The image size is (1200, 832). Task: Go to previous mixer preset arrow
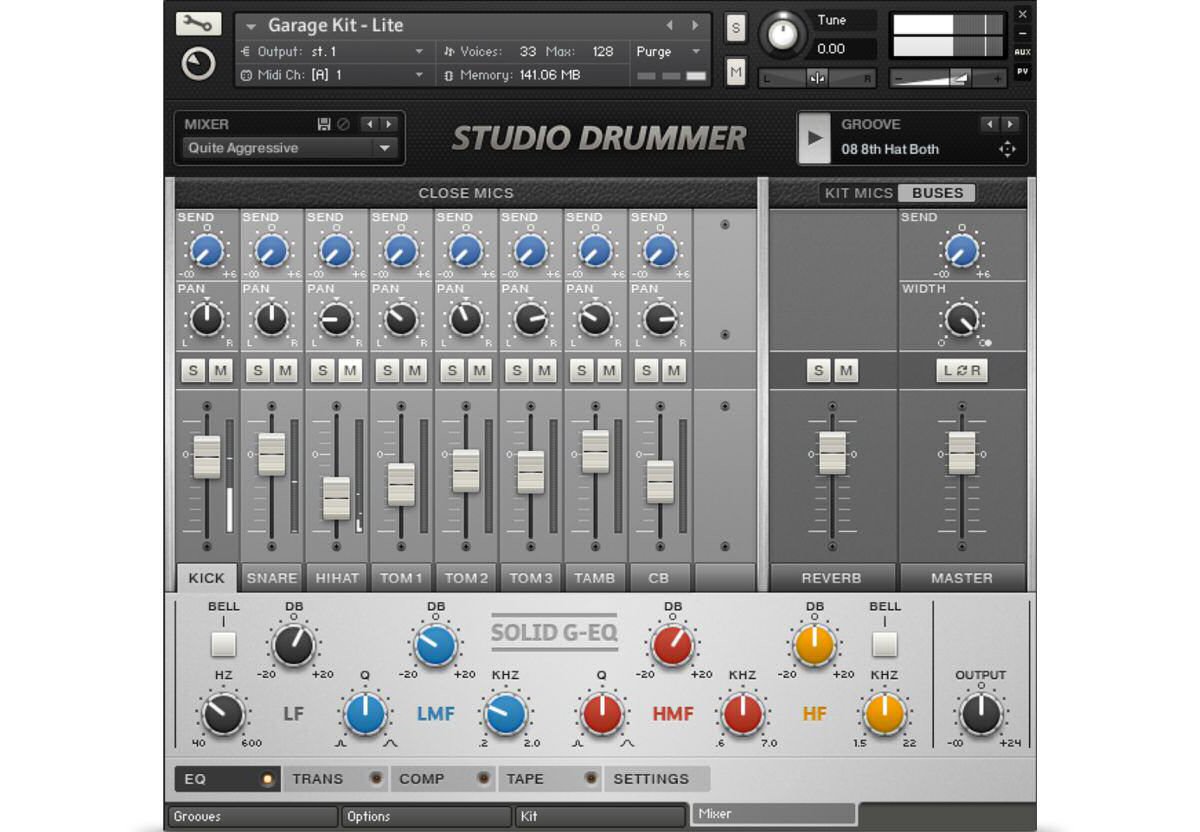pyautogui.click(x=369, y=124)
